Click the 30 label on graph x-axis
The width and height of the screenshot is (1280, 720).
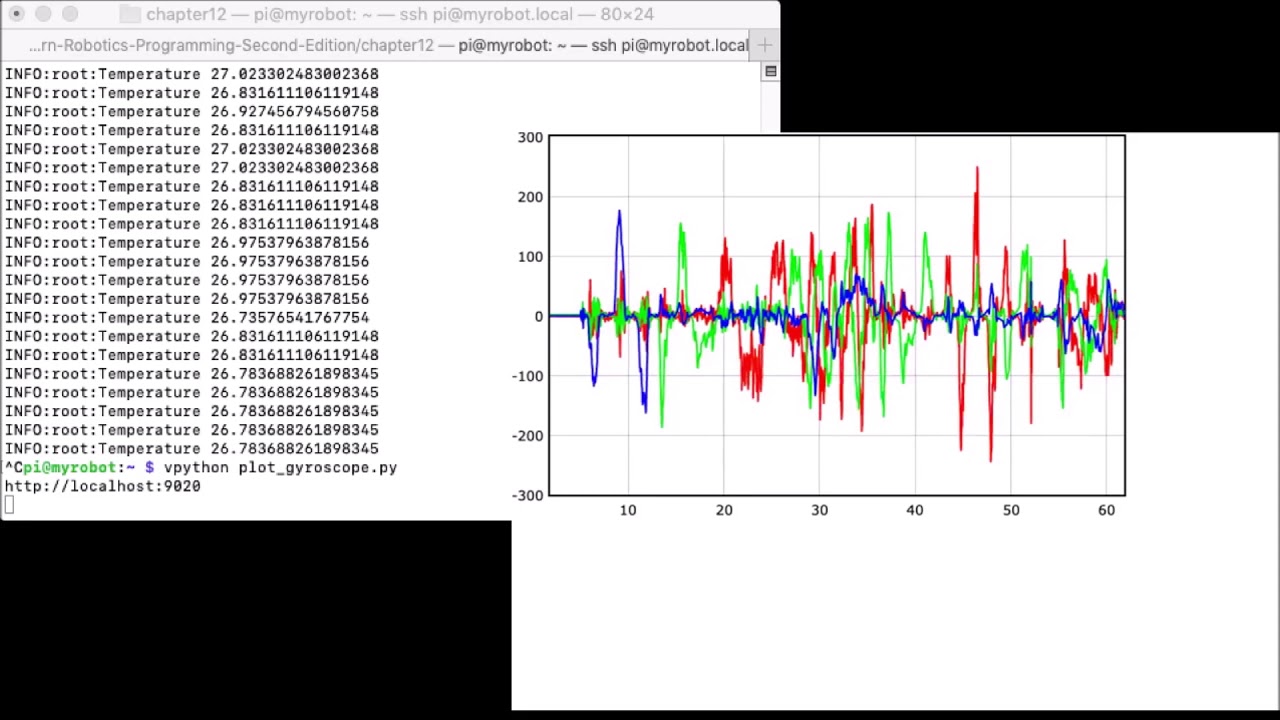(819, 510)
